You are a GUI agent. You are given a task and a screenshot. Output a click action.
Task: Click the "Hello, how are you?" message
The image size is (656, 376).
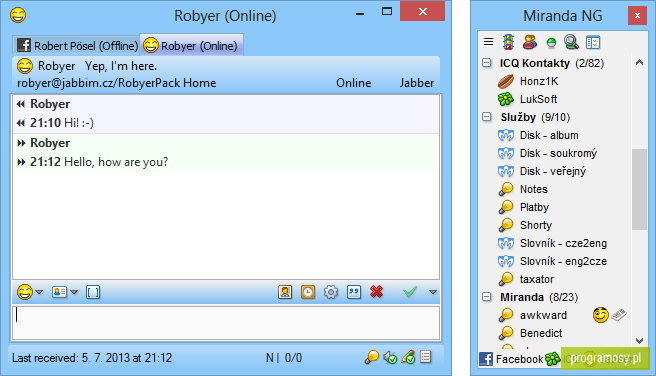(116, 162)
